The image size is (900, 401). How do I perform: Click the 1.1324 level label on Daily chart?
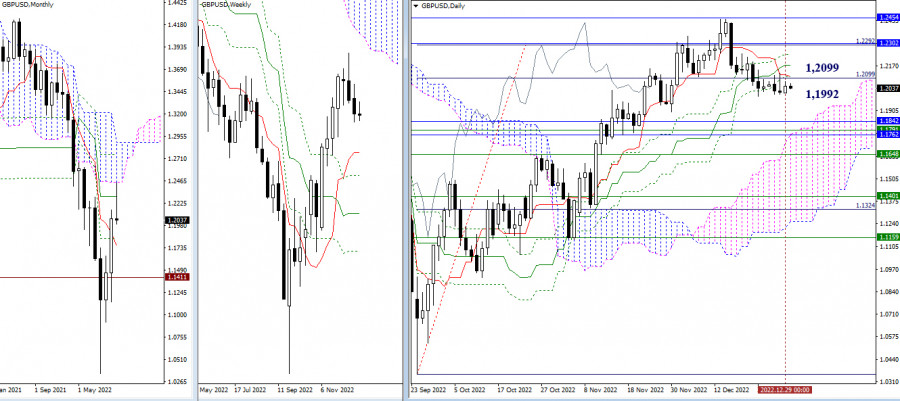pyautogui.click(x=867, y=206)
